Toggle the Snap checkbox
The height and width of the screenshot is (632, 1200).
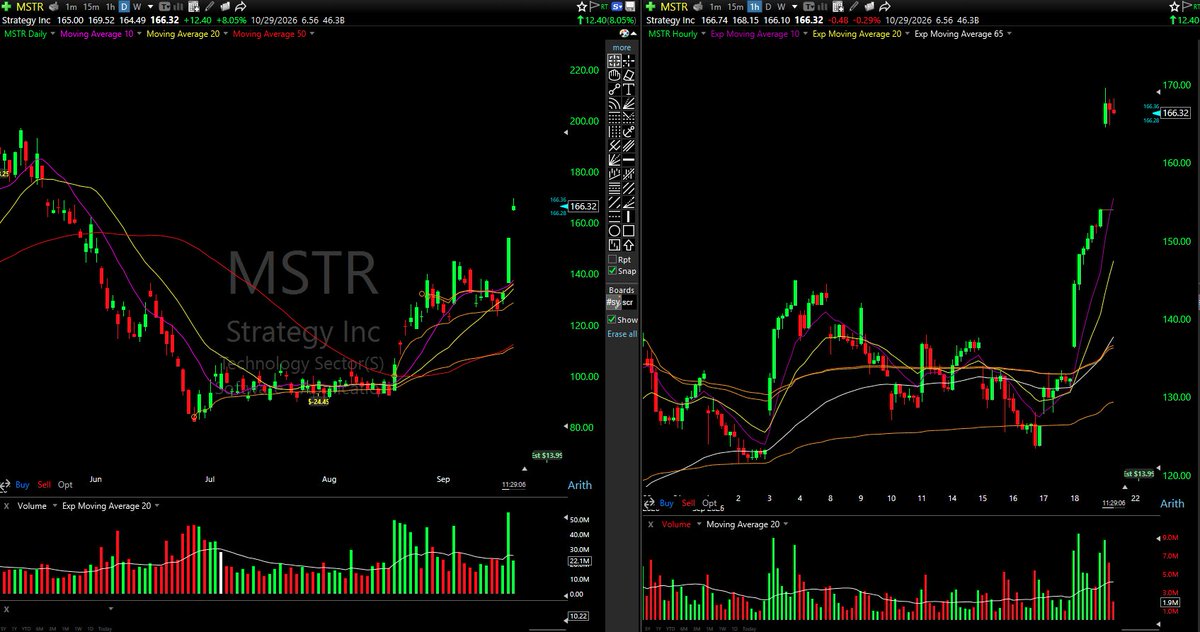(613, 271)
